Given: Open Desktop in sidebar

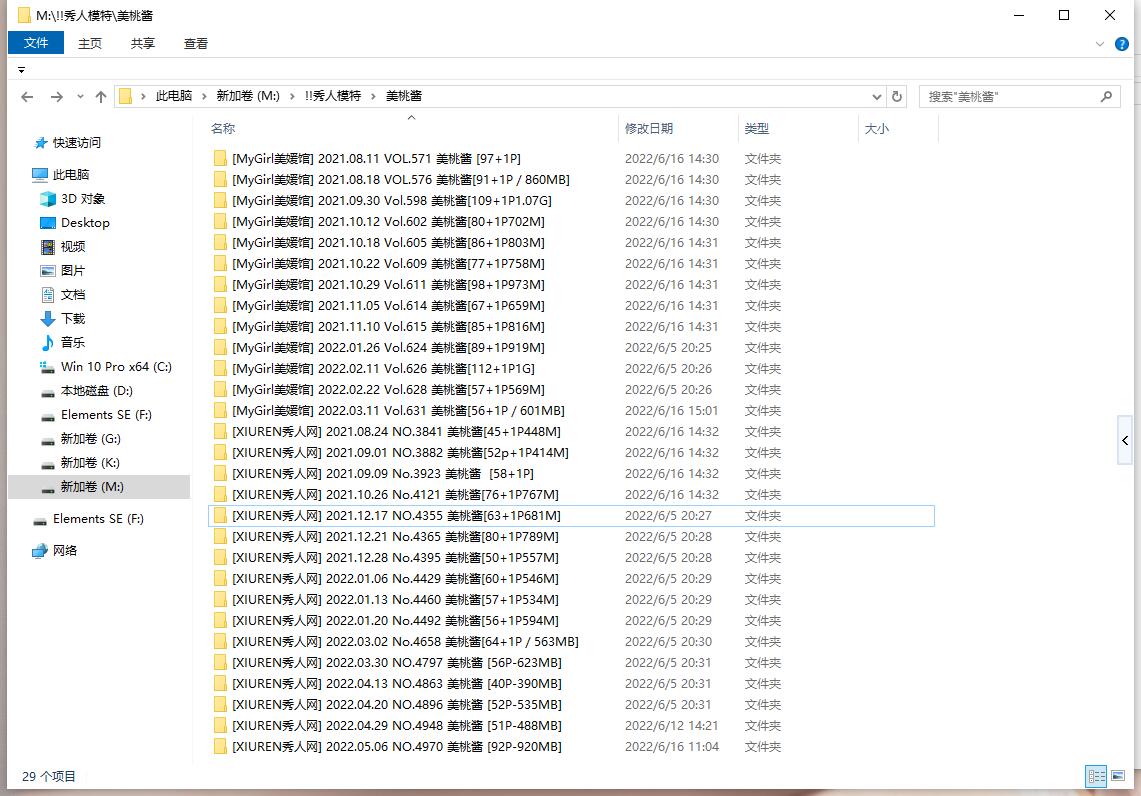Looking at the screenshot, I should [x=85, y=223].
